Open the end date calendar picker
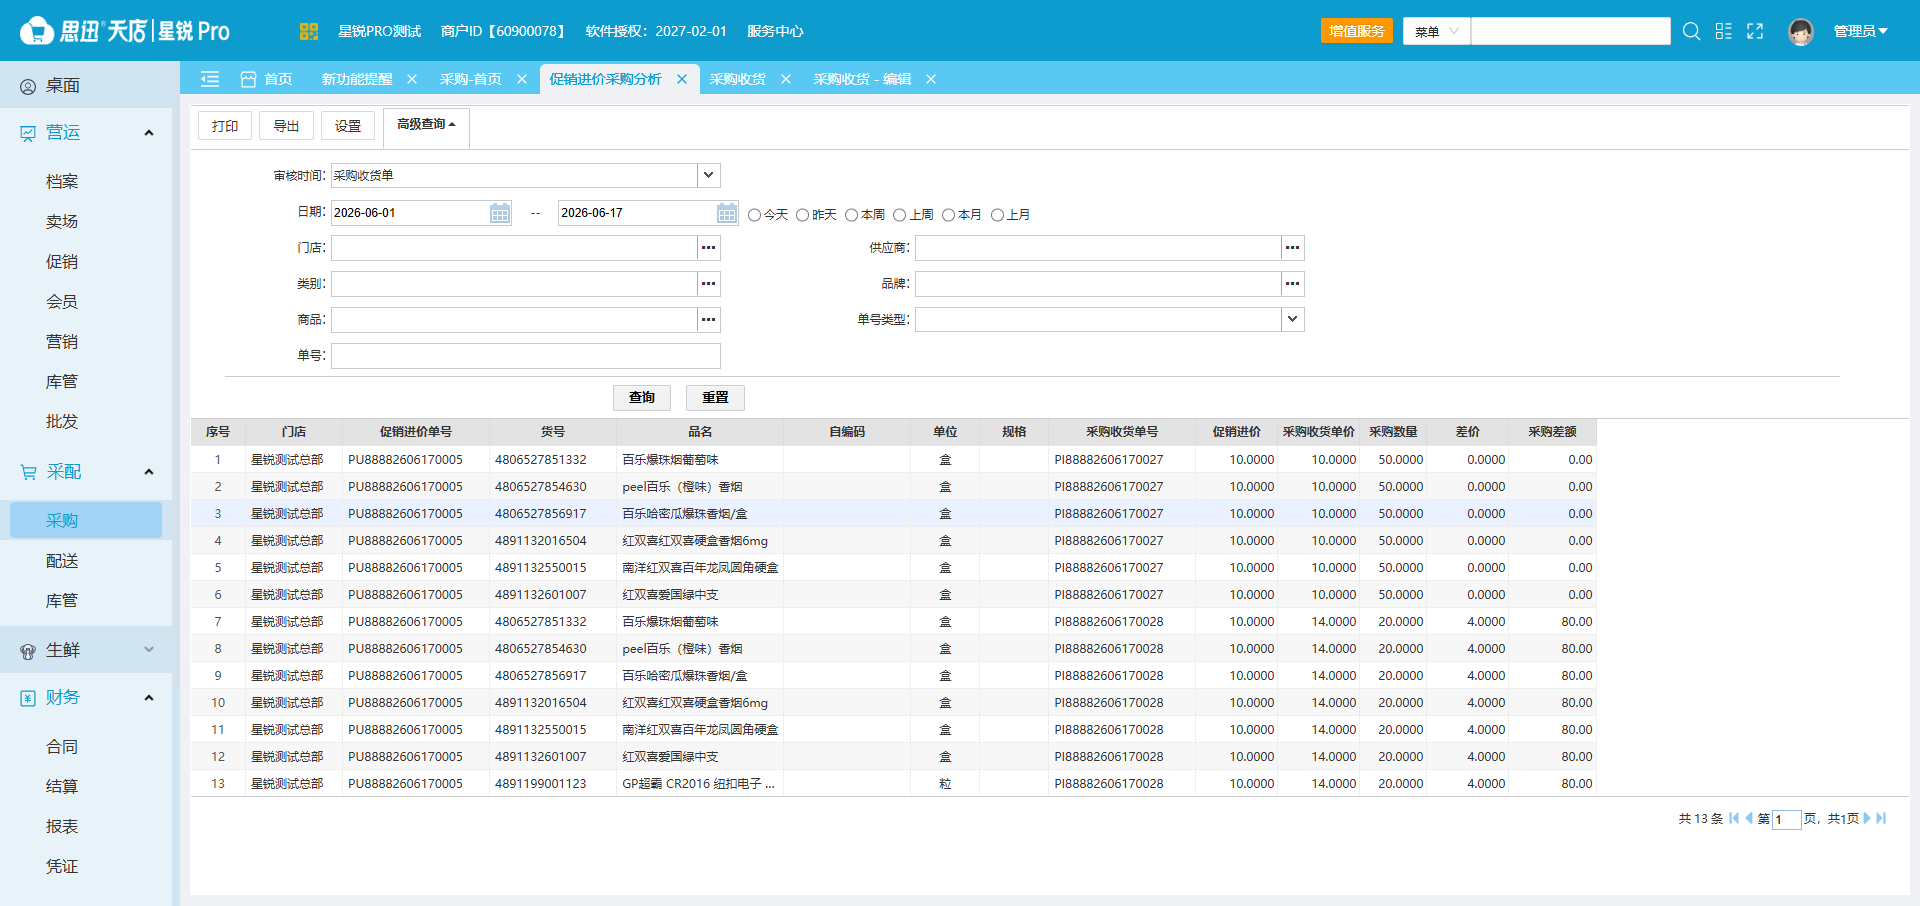 [x=727, y=213]
